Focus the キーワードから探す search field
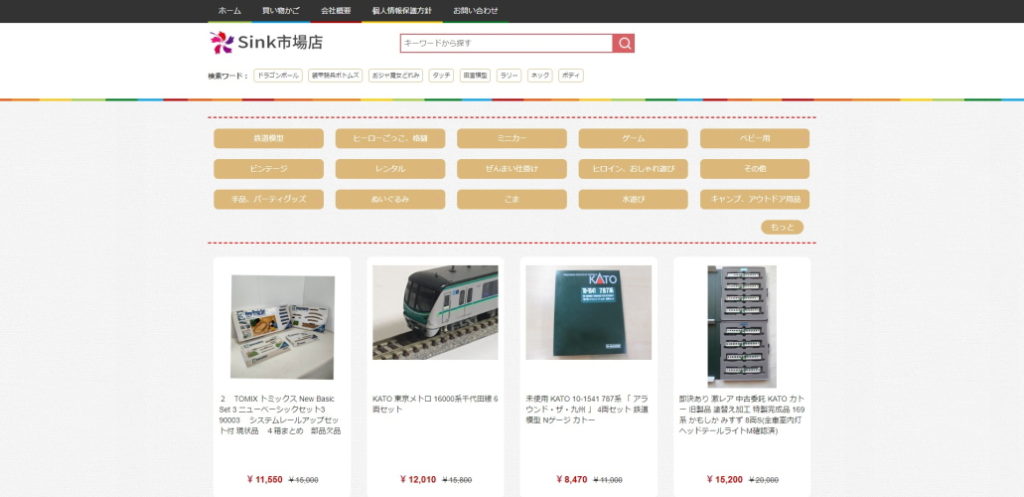1024x497 pixels. pos(506,43)
